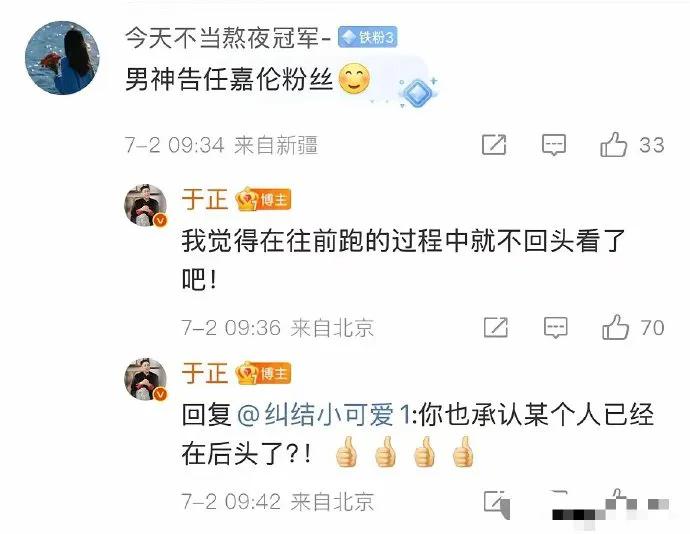Open mention @纠结小可爱1
The image size is (690, 534).
pos(323,414)
